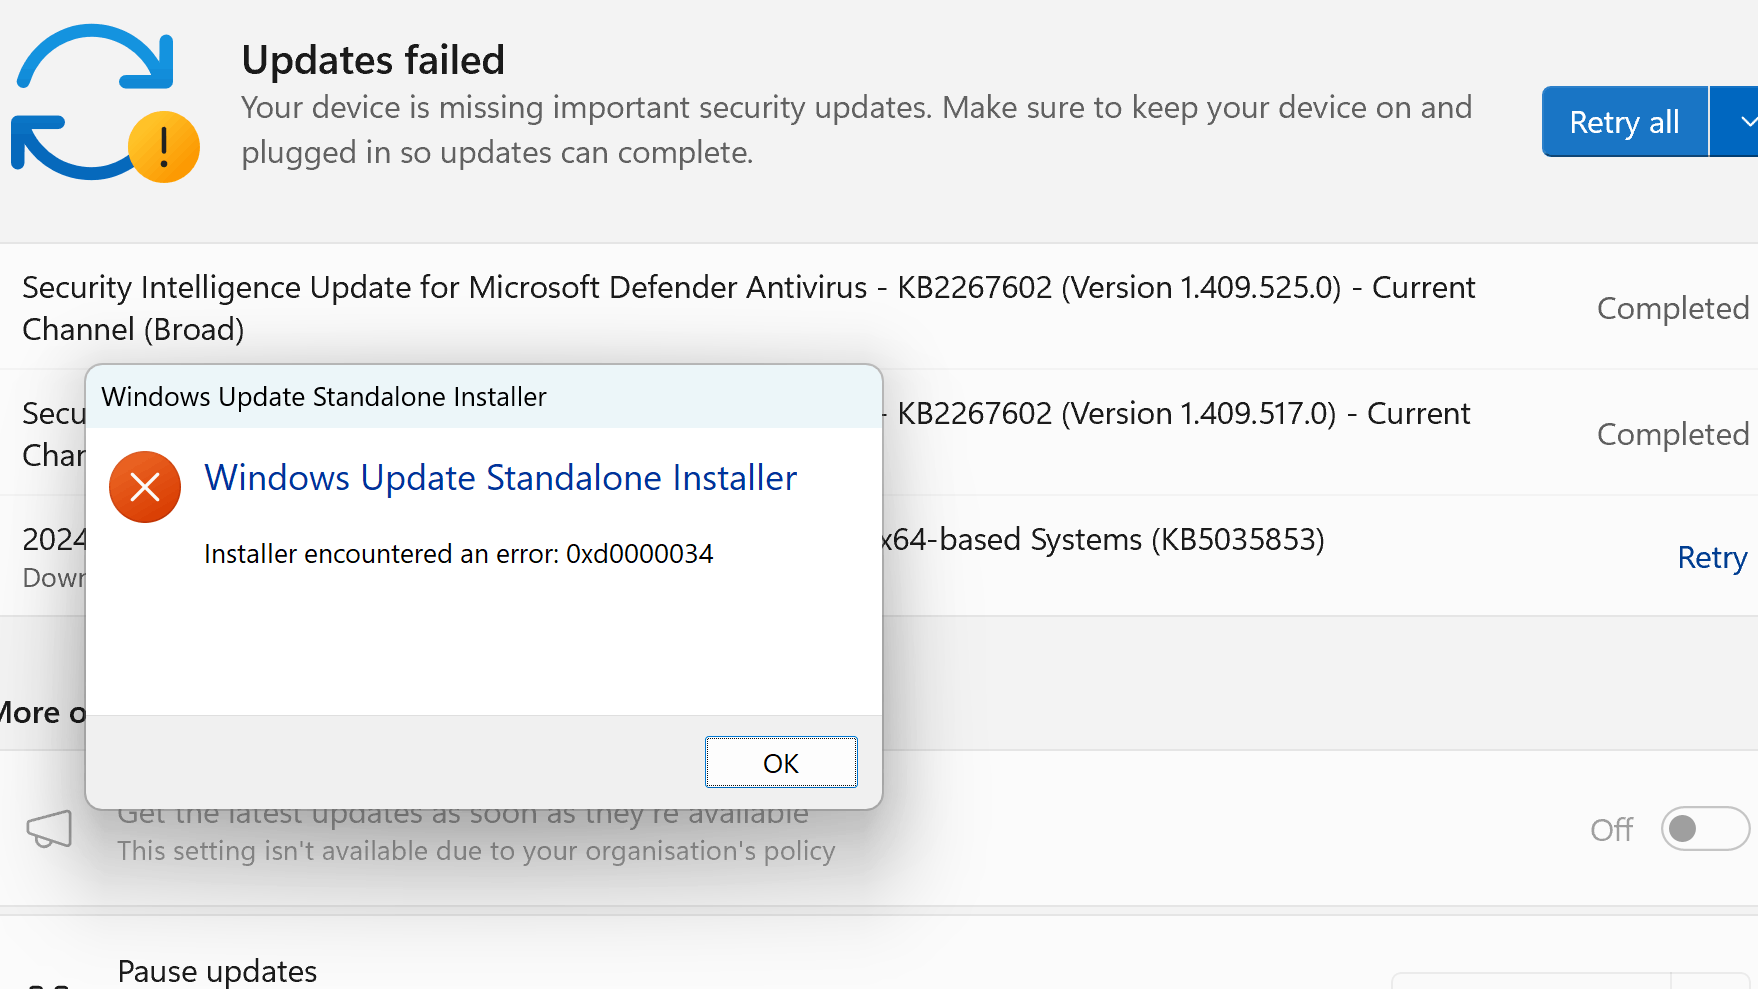Click the megaphone icon for latest updates
The image size is (1758, 989).
(49, 829)
